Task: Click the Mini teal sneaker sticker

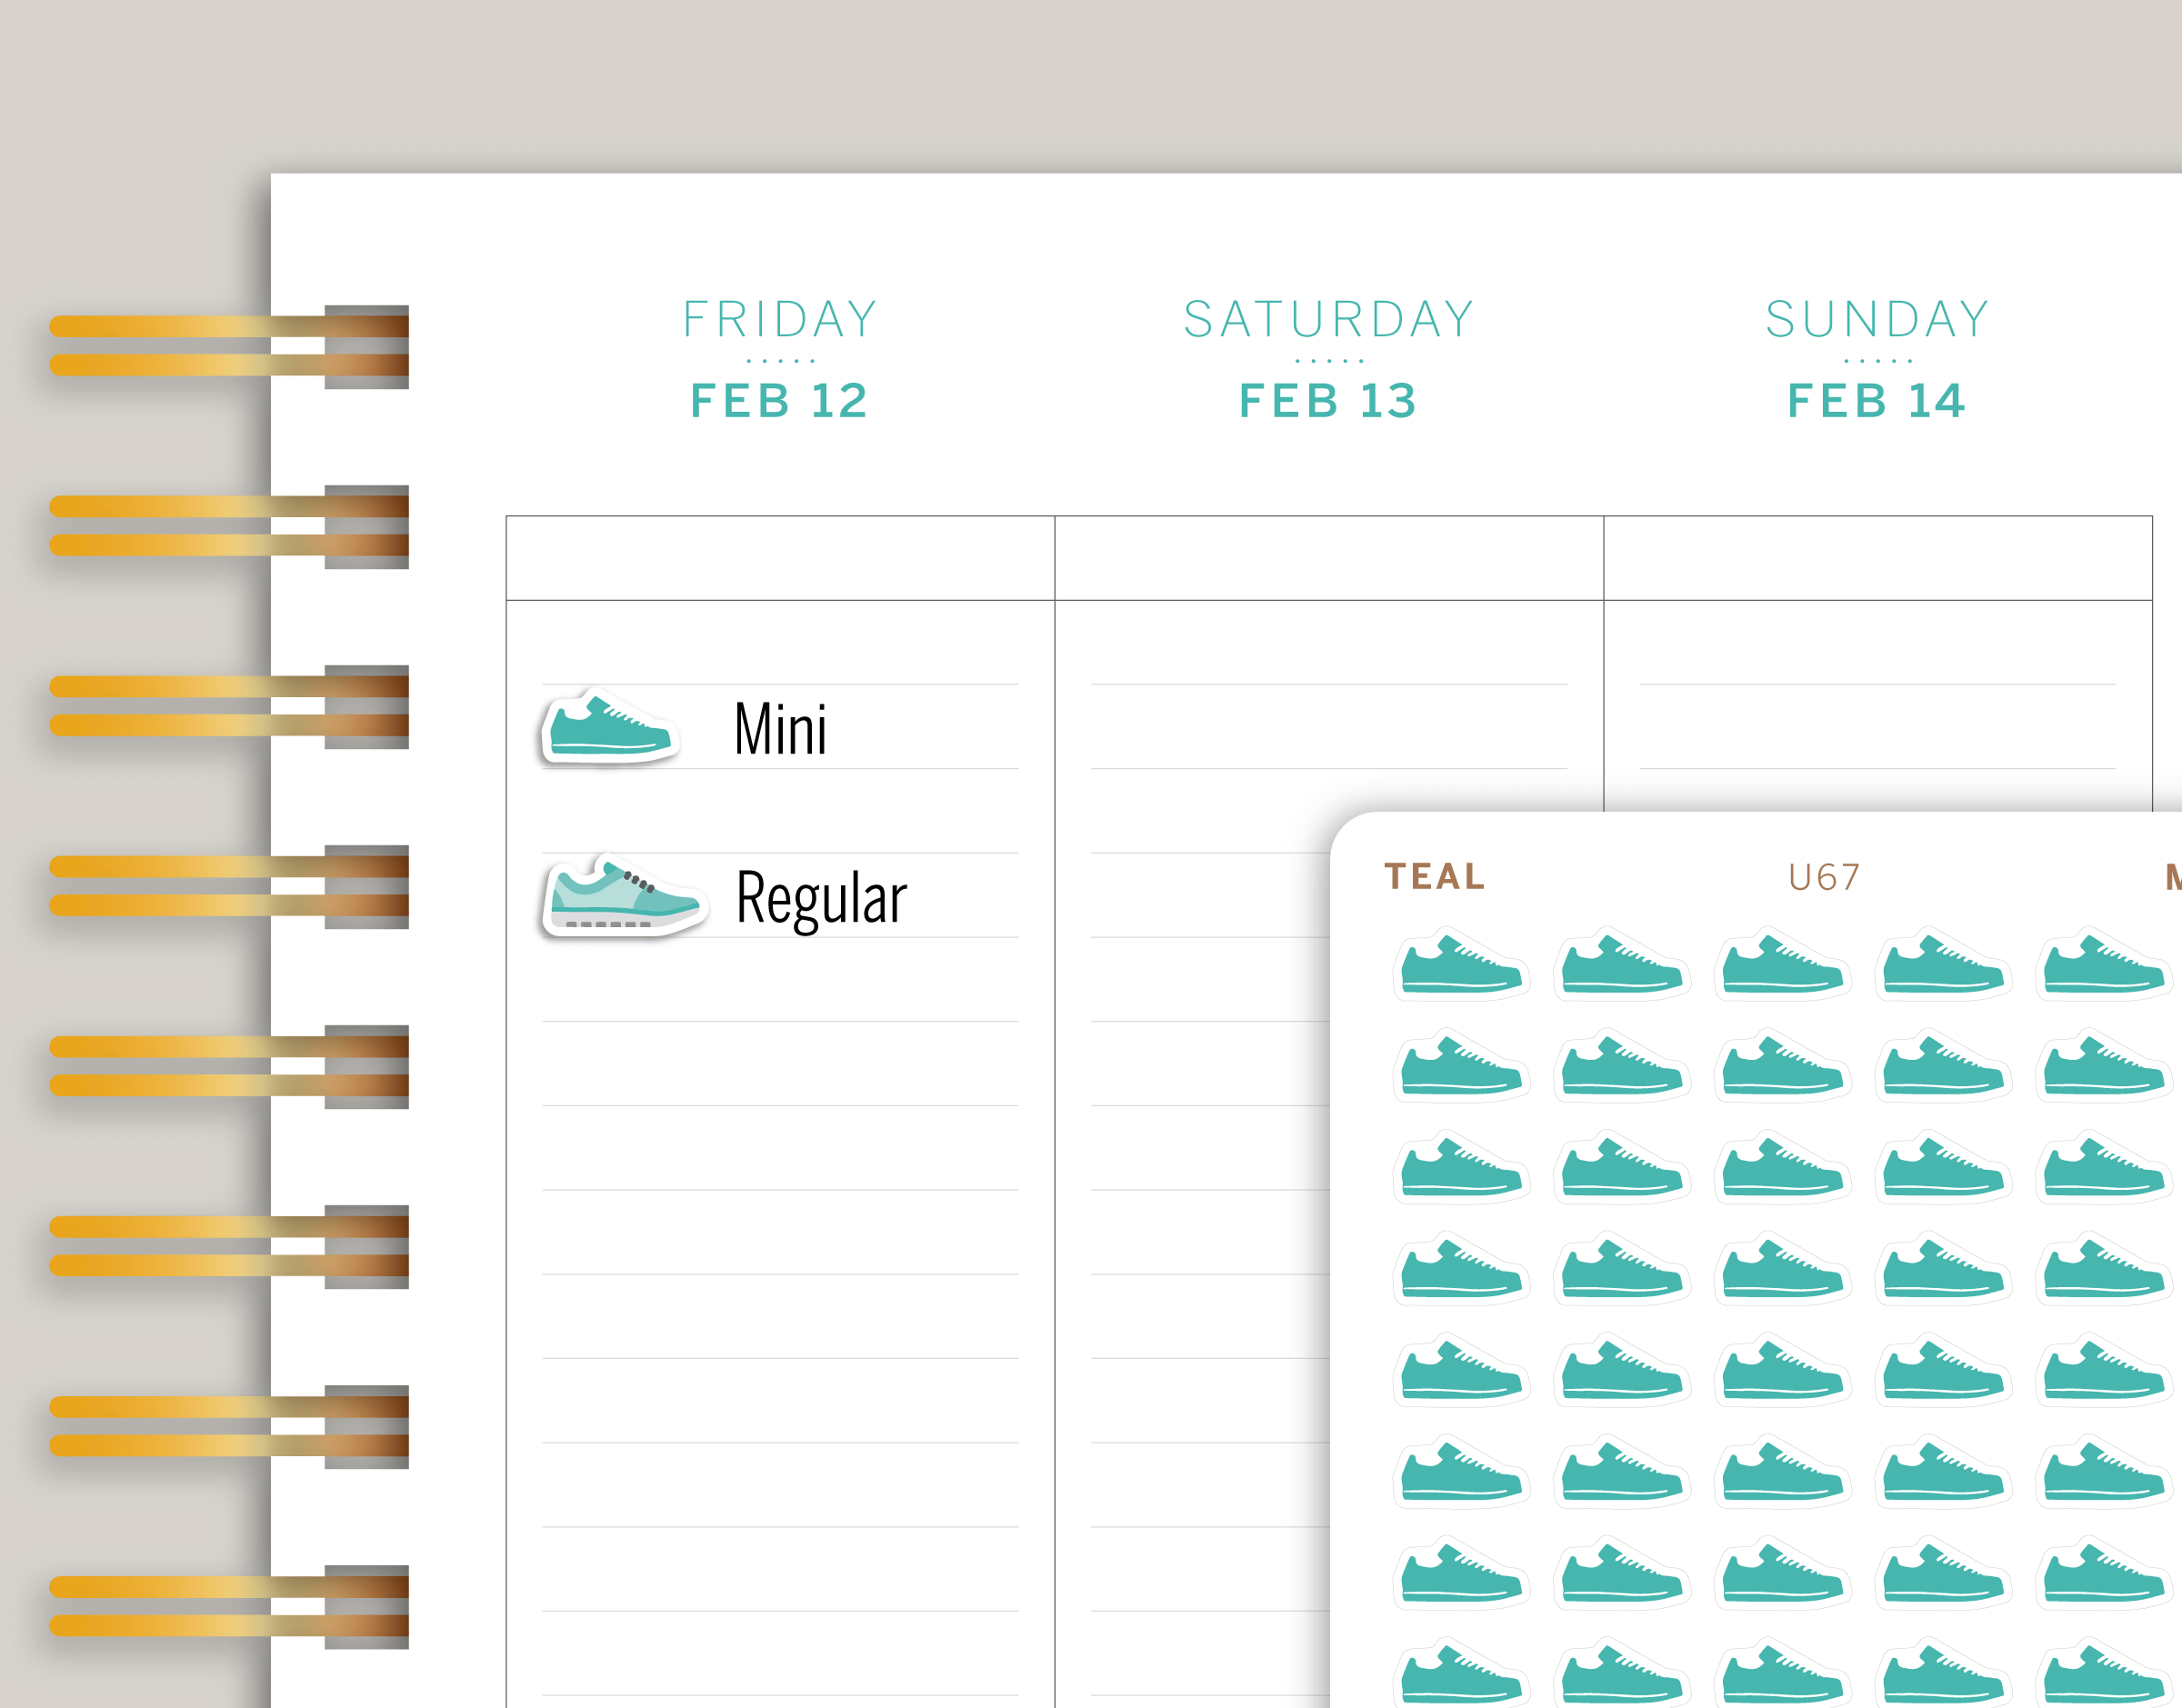Action: pos(609,728)
